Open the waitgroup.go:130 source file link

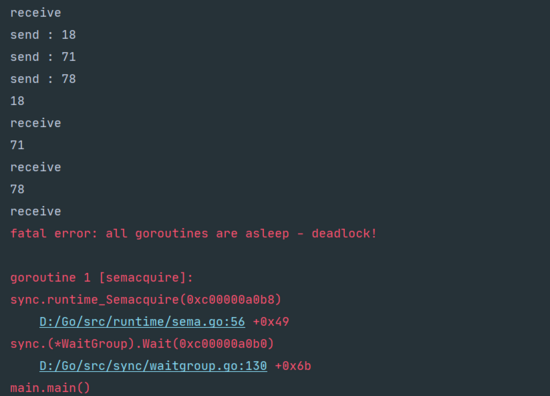click(153, 366)
